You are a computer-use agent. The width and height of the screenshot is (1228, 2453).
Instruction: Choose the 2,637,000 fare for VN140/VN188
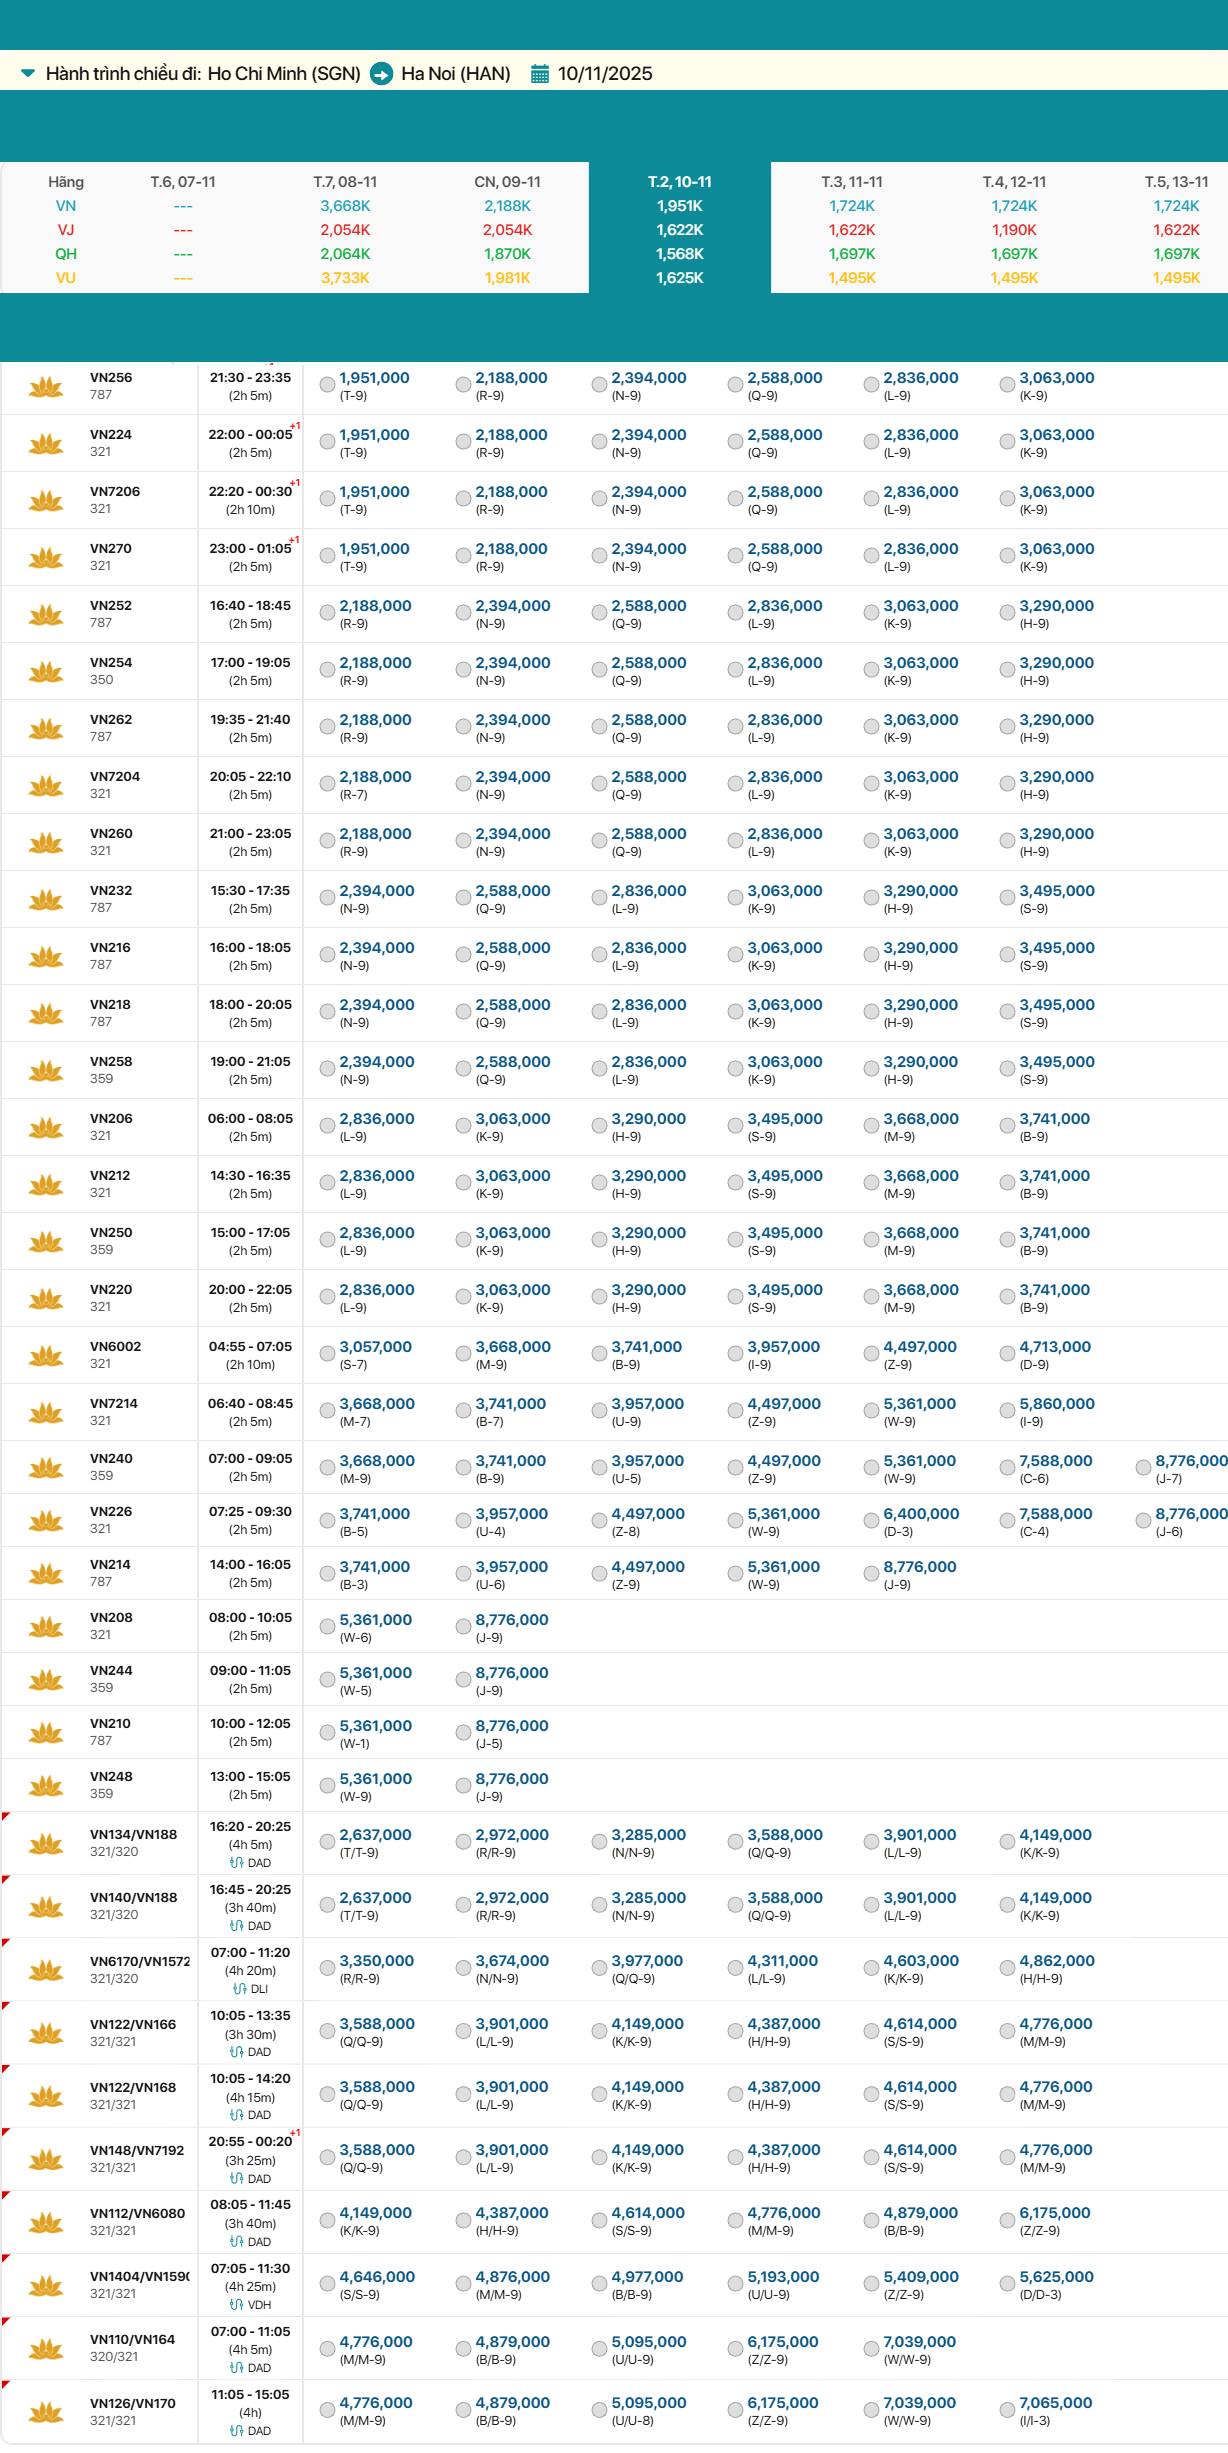[x=327, y=1905]
